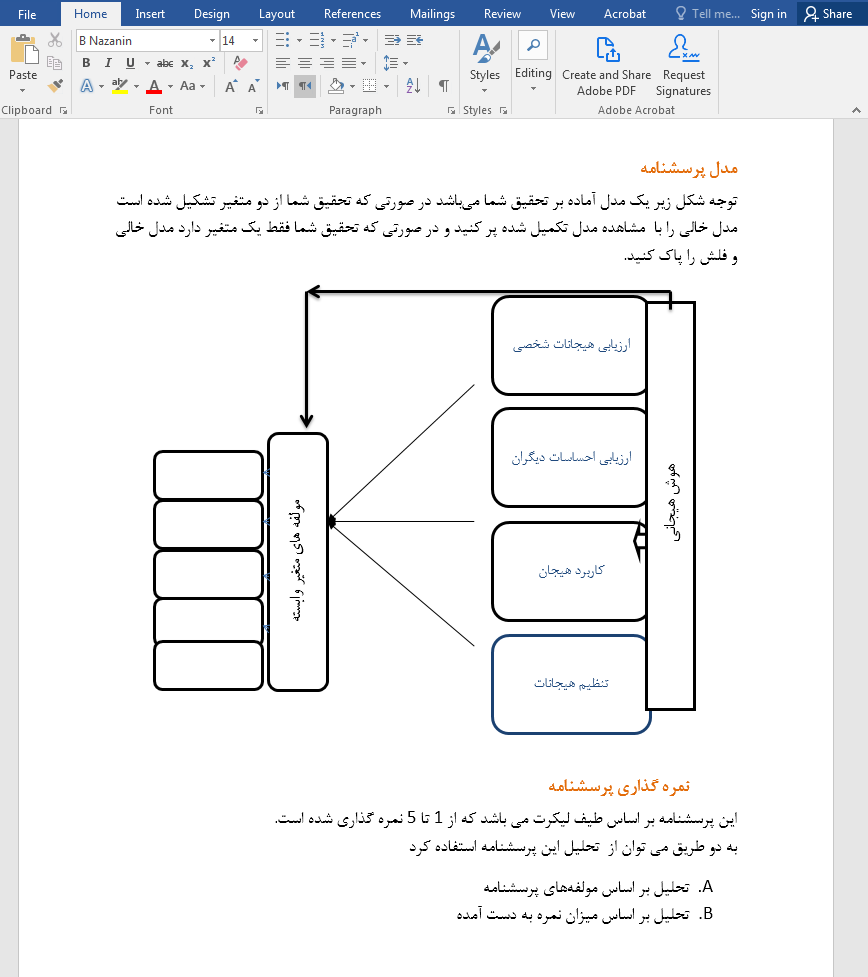Apply subscript formatting

[185, 62]
